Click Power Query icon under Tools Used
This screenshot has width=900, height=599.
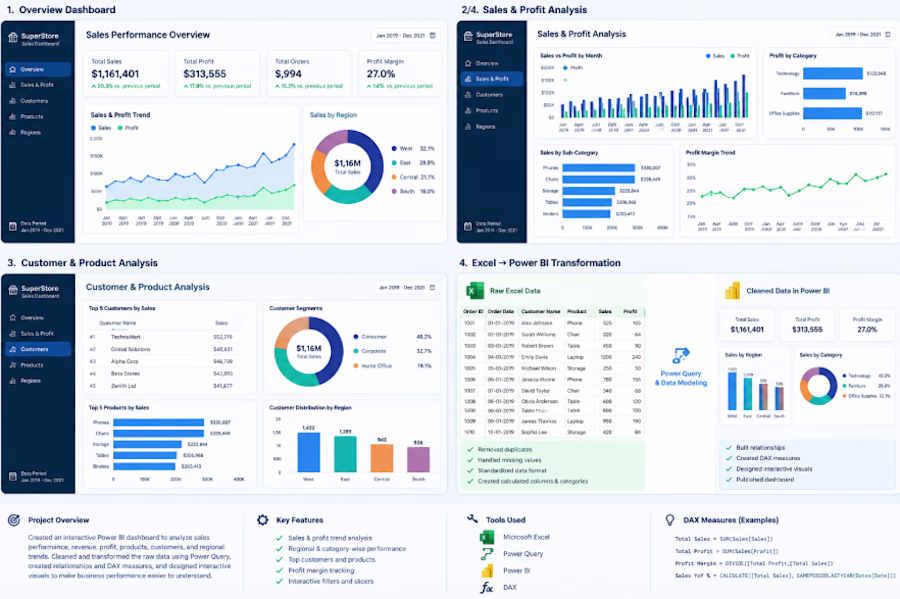[486, 554]
